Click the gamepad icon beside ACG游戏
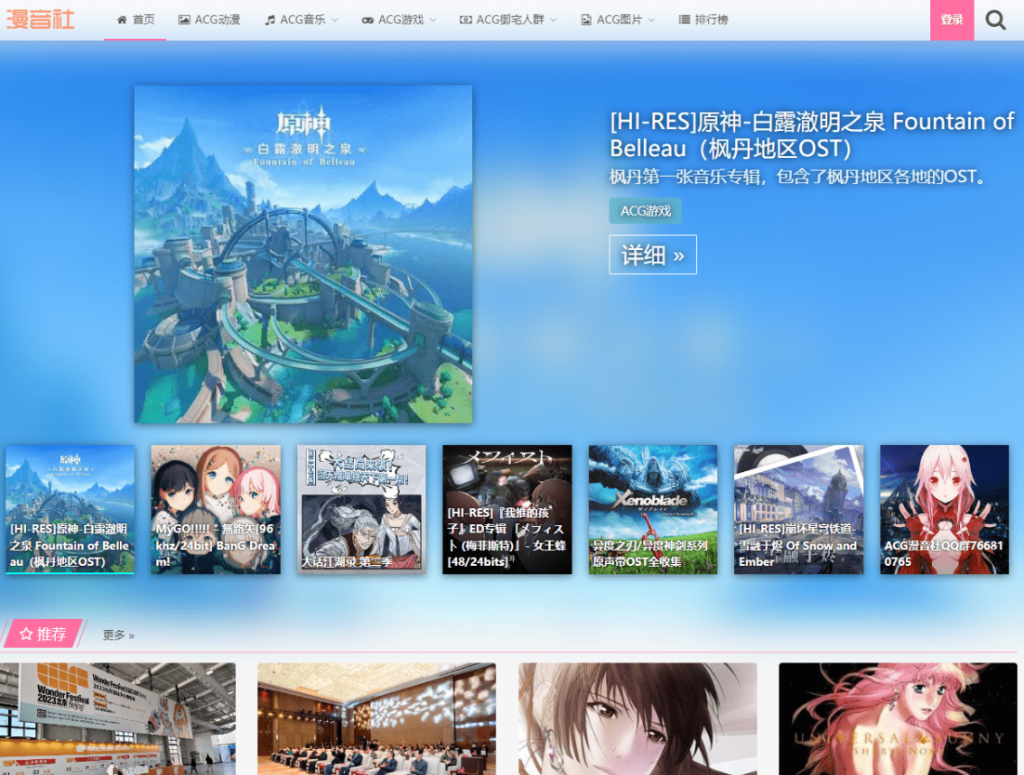The width and height of the screenshot is (1024, 775). (x=368, y=20)
